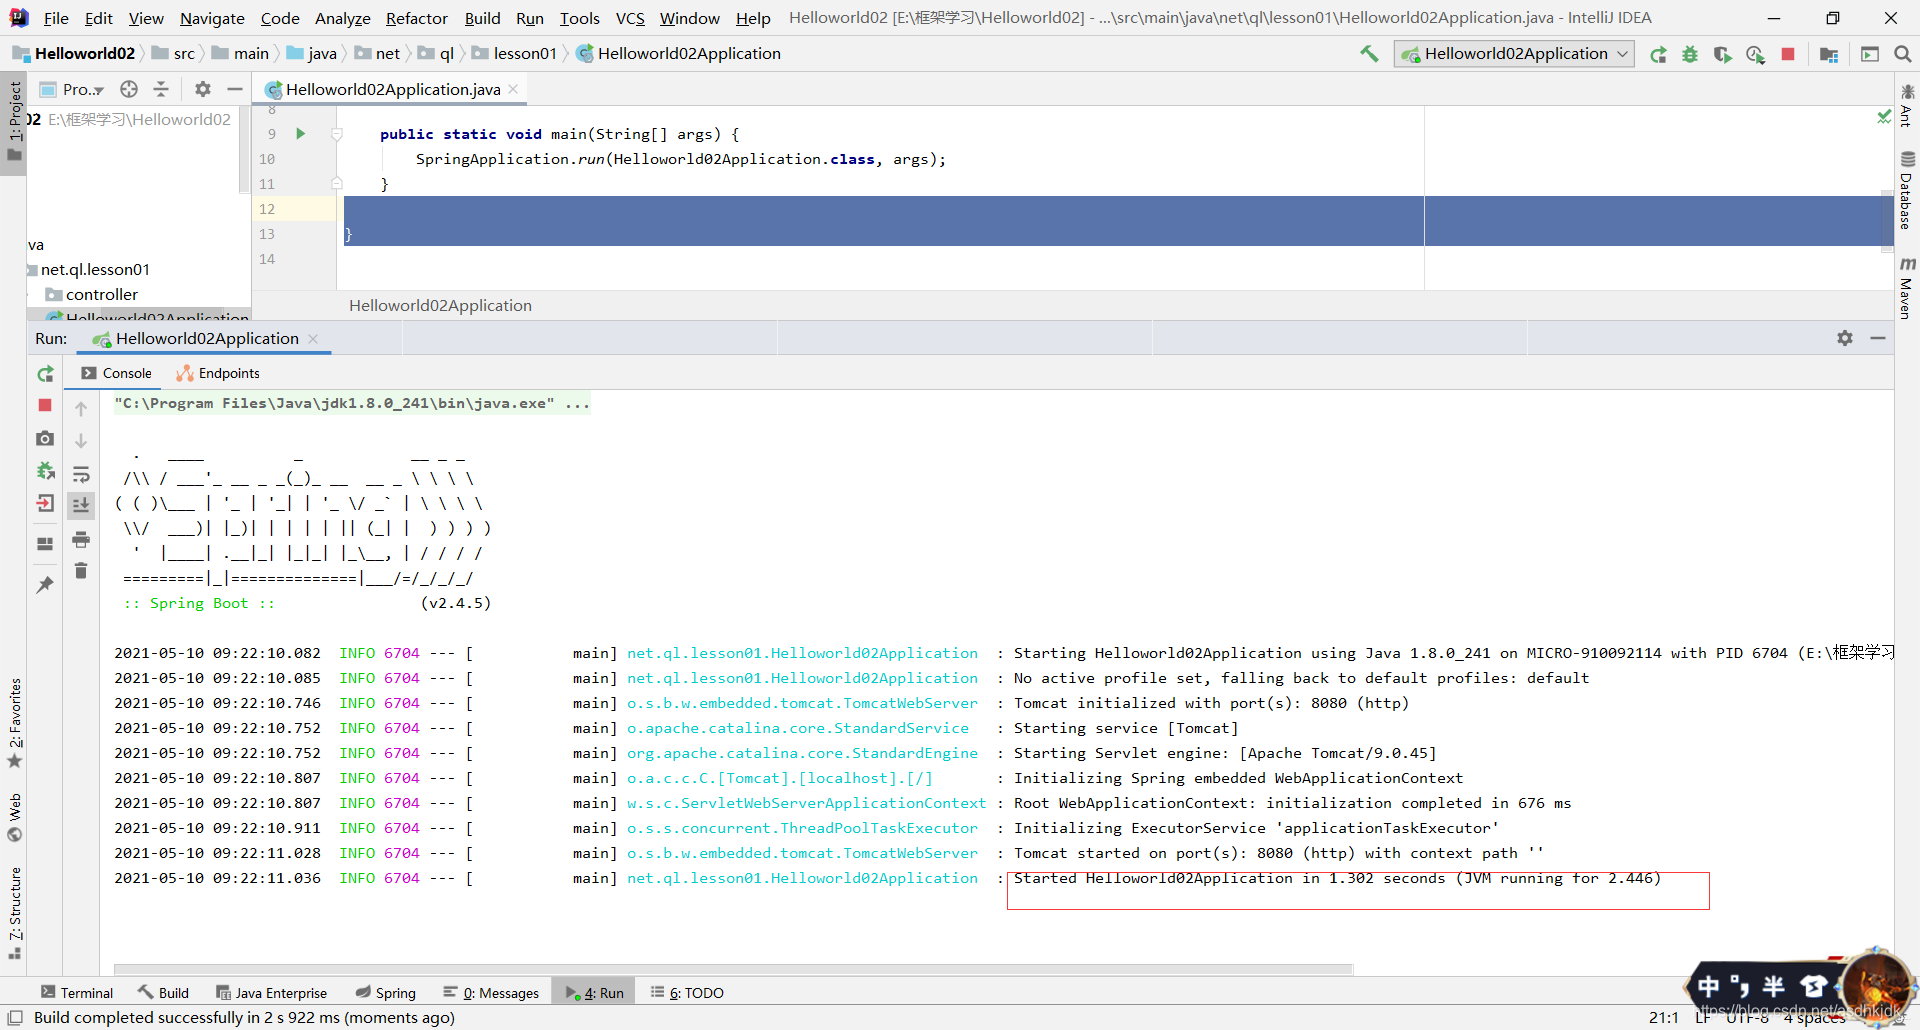Fold the main method at line 9
The image size is (1920, 1030).
[337, 134]
